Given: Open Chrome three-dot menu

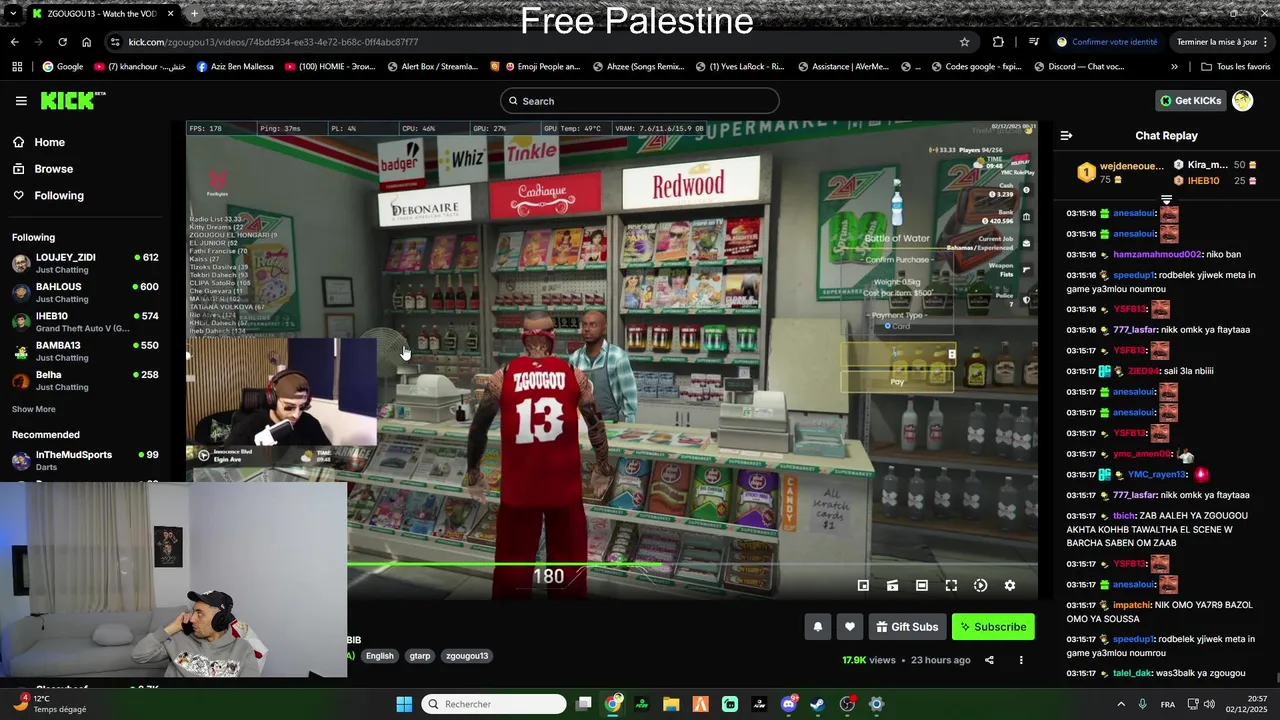Looking at the screenshot, I should point(1268,42).
